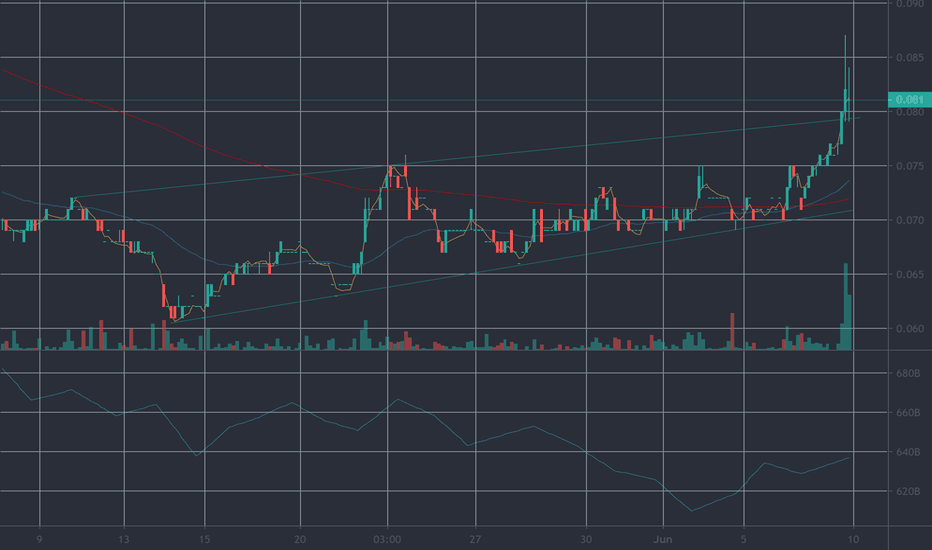Click the date label 30 on the time axis
932x550 pixels.
point(586,539)
